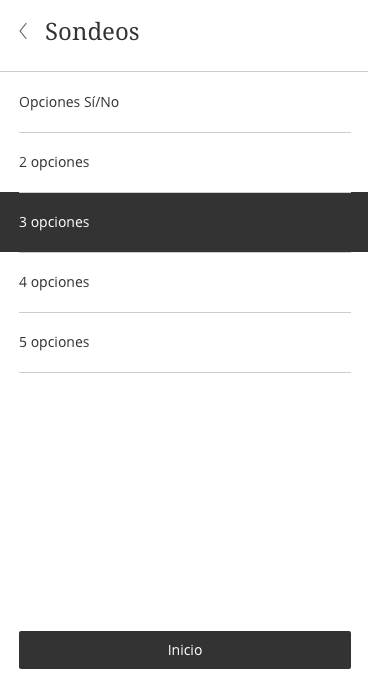Return to previous panel via back chevron
The height and width of the screenshot is (676, 368).
pyautogui.click(x=23, y=31)
